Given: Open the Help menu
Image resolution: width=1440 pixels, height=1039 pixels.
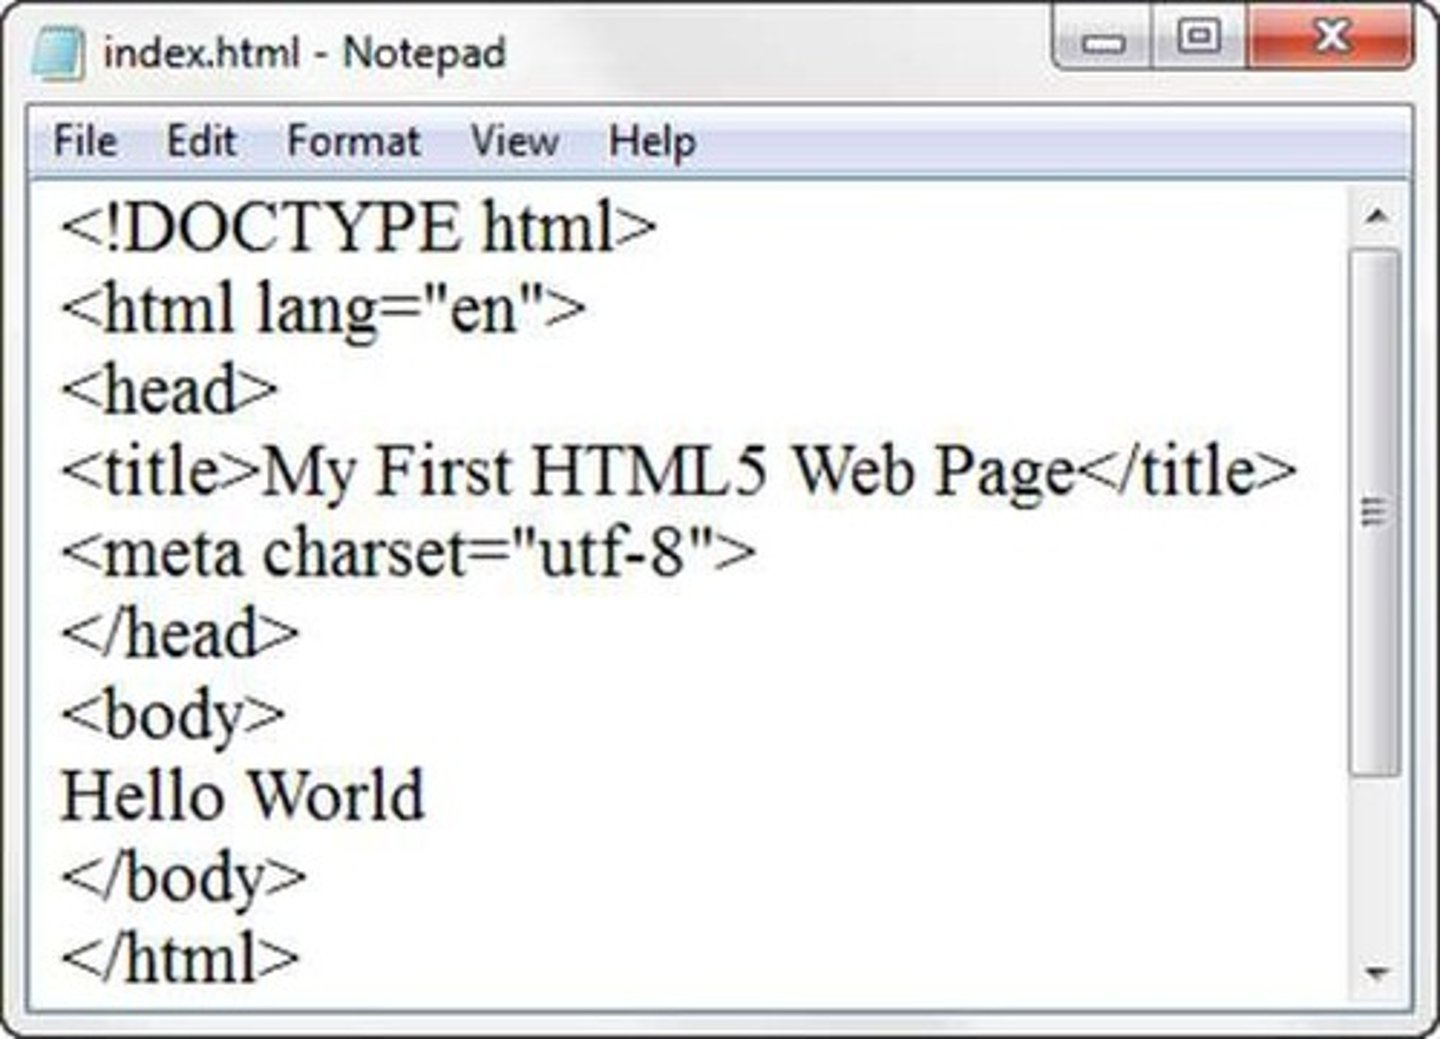Looking at the screenshot, I should (x=652, y=141).
